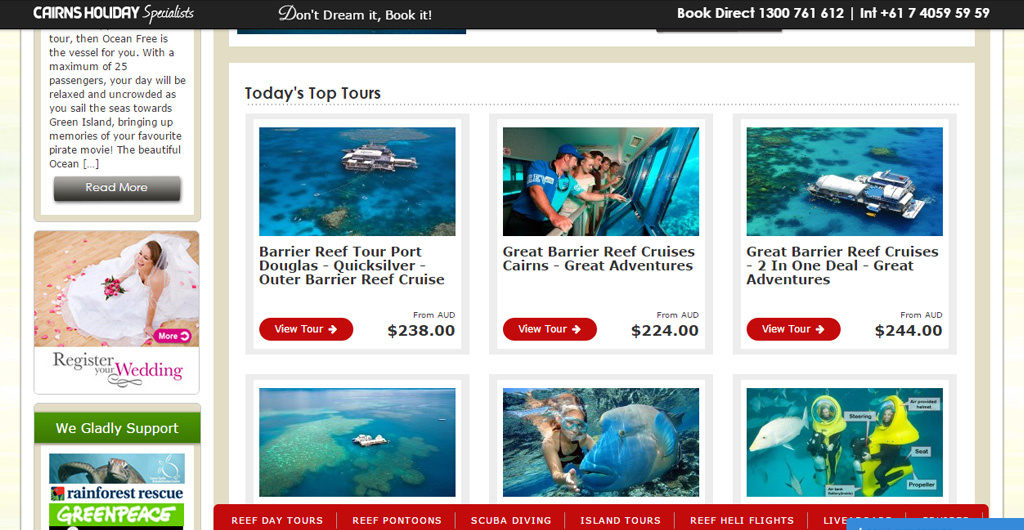Click the Cairns Holiday Specialists logo
This screenshot has width=1024, height=530.
click(114, 13)
